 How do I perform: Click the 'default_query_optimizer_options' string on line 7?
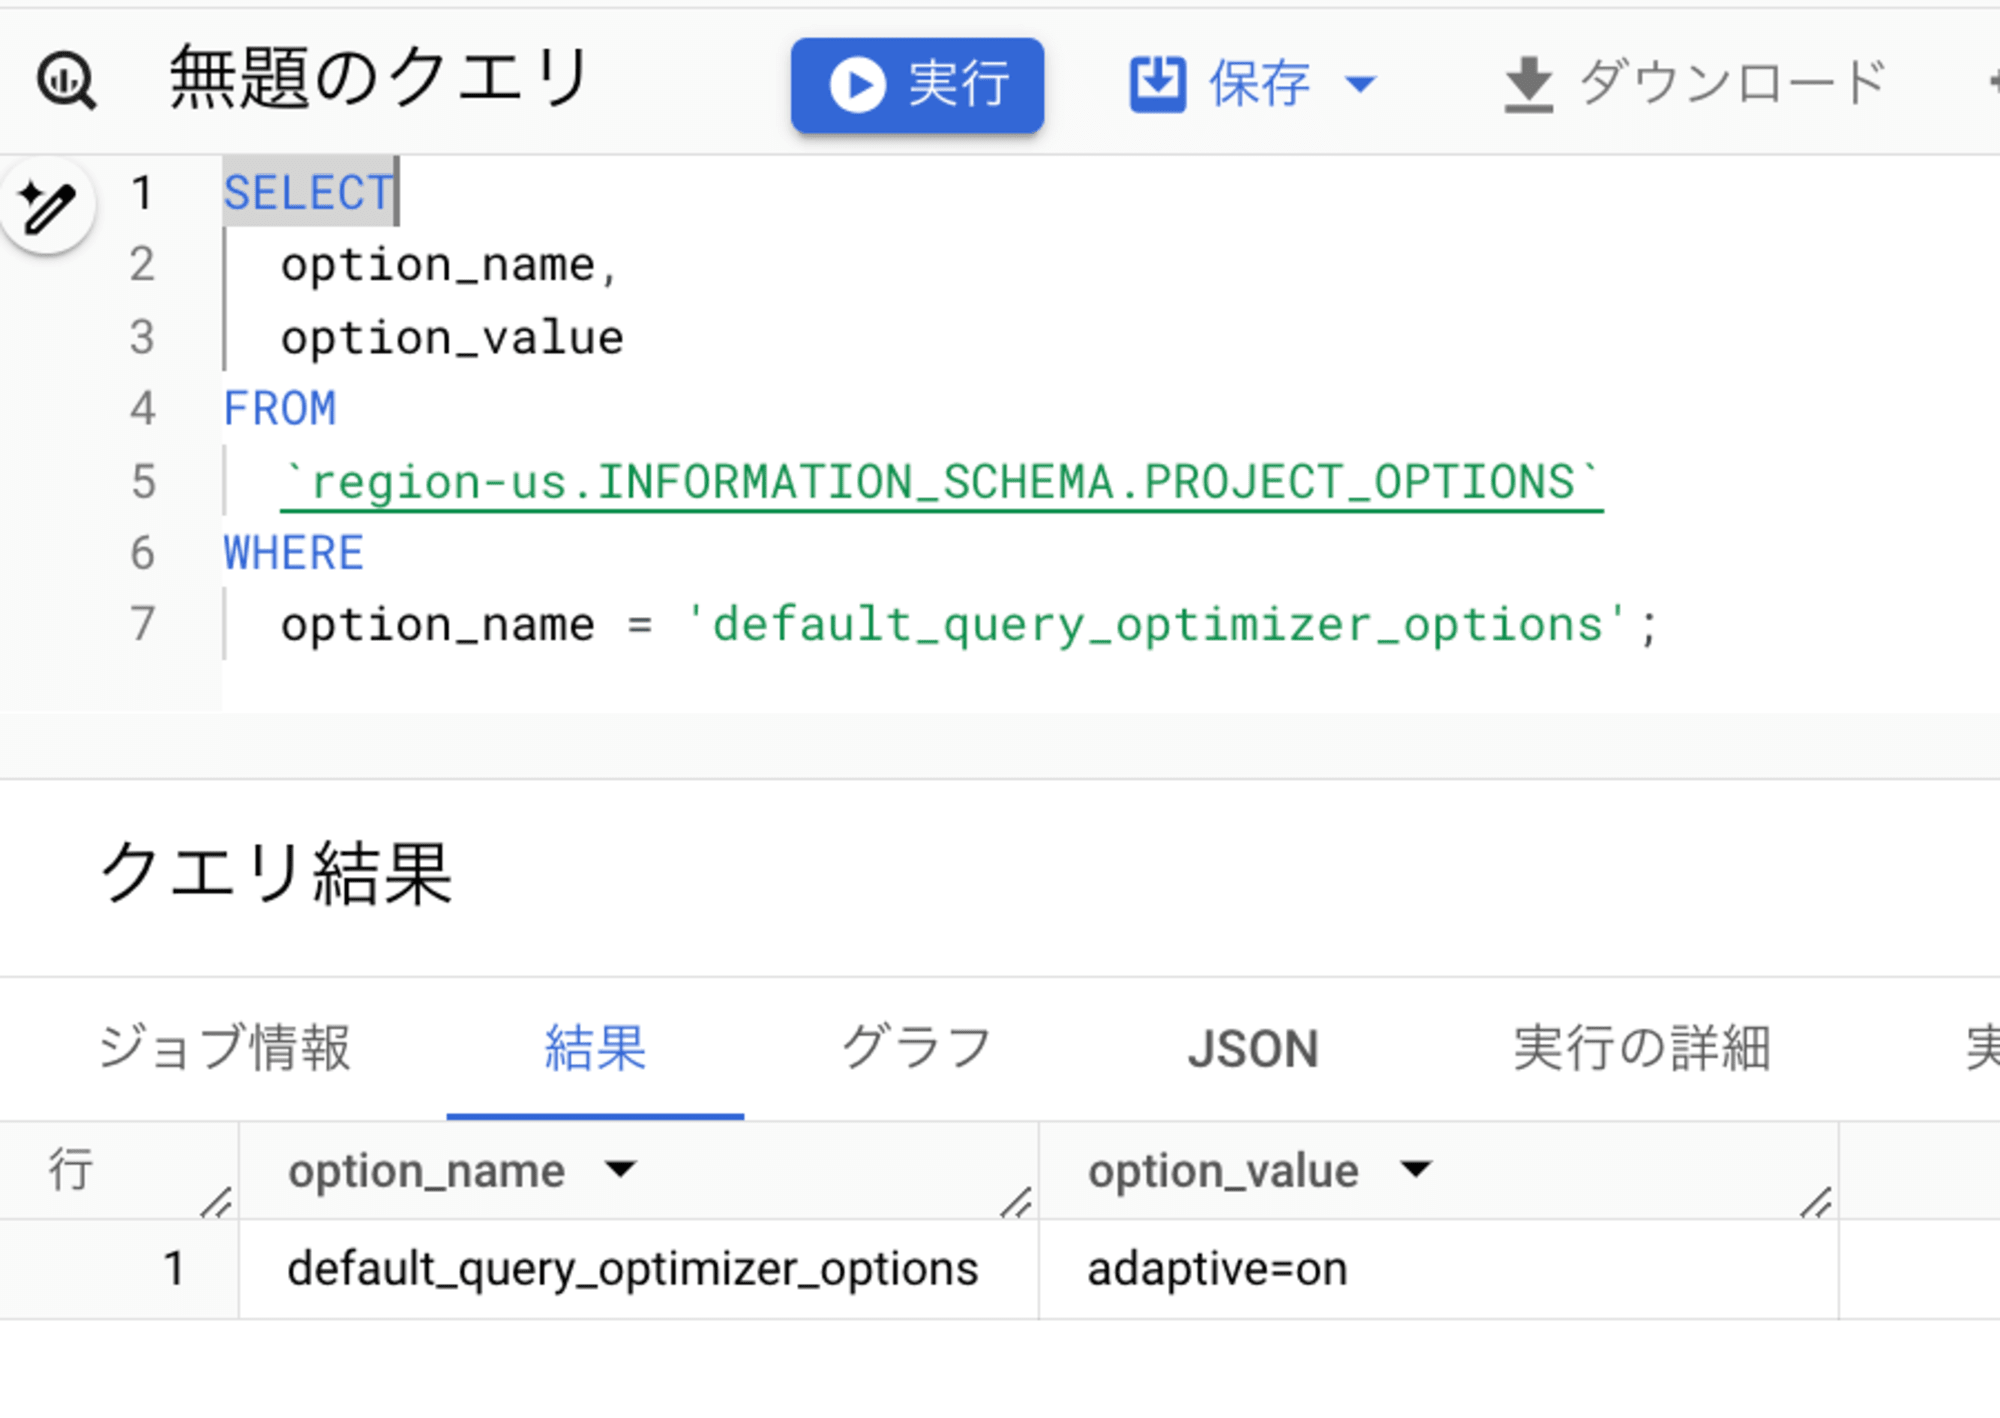click(1157, 626)
